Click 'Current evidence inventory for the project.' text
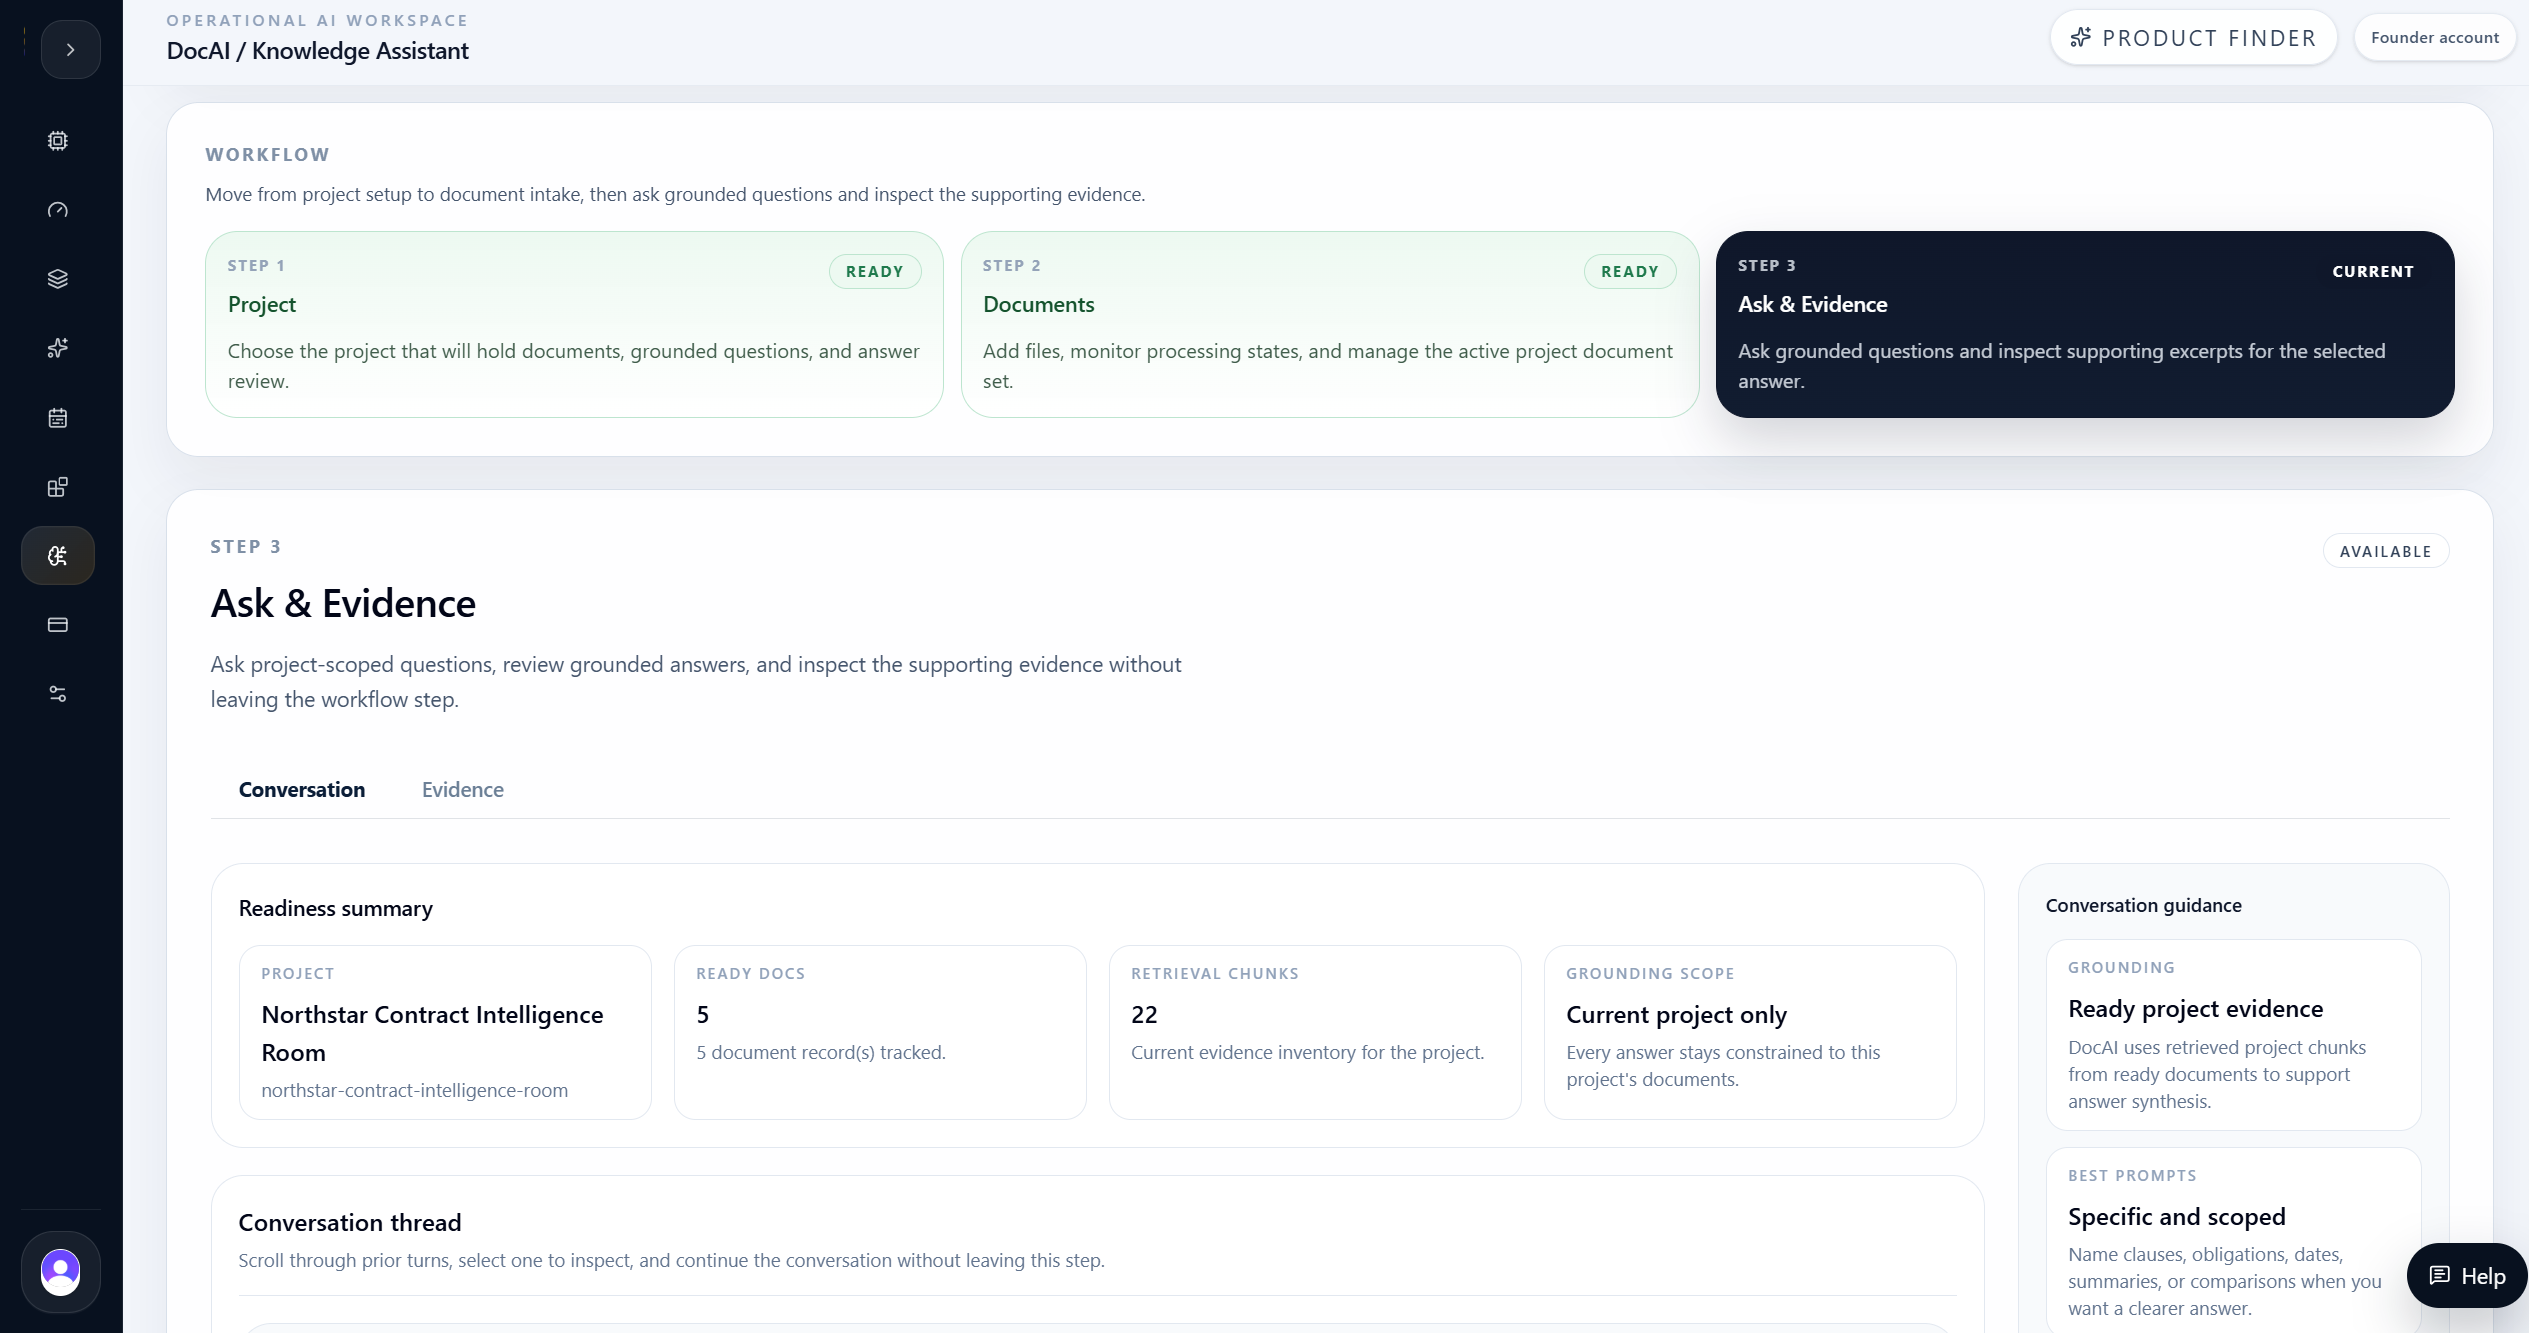The width and height of the screenshot is (2529, 1333). coord(1307,1053)
